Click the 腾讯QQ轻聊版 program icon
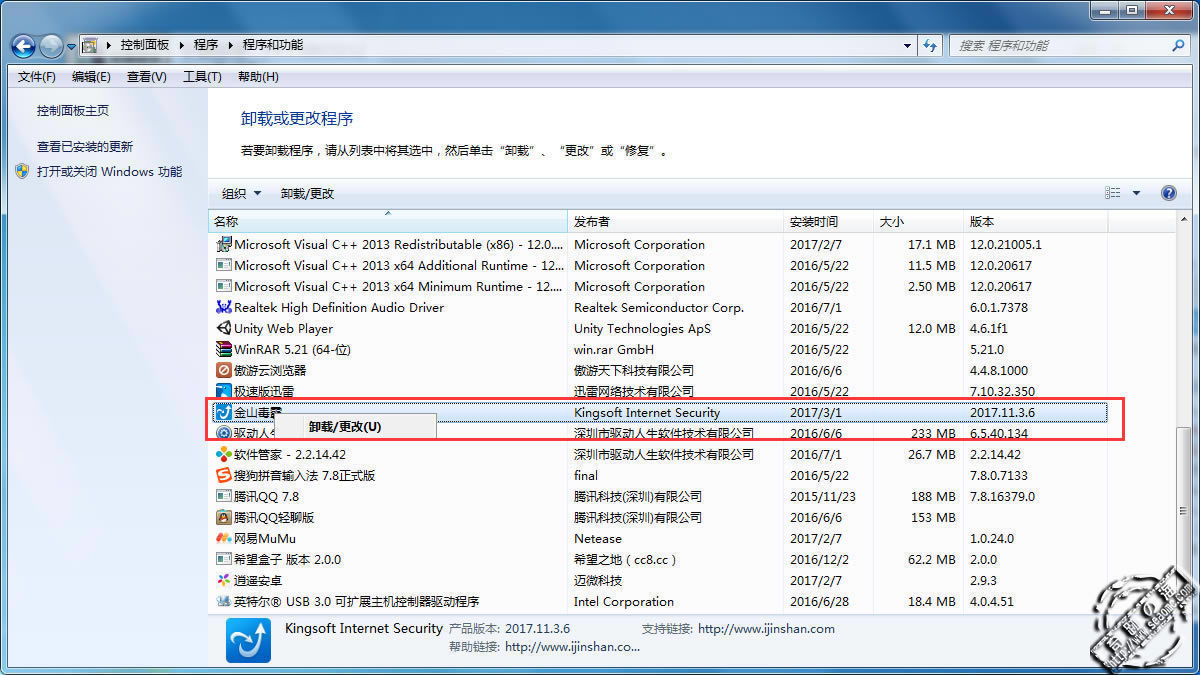The image size is (1200, 675). tap(224, 517)
